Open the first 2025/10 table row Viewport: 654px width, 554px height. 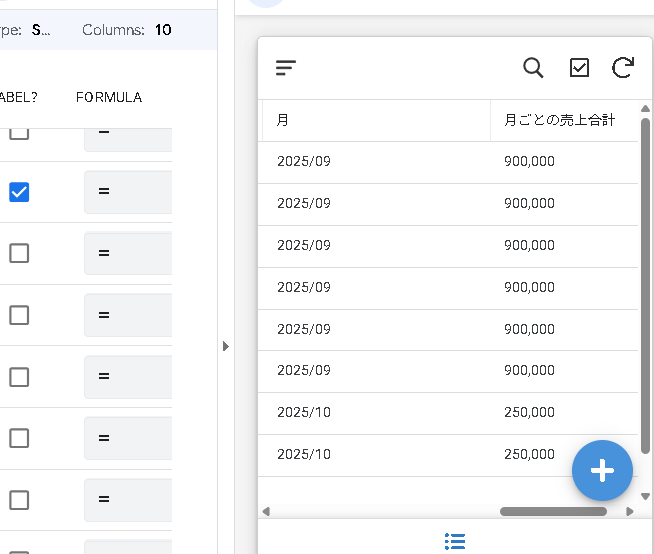tap(448, 413)
